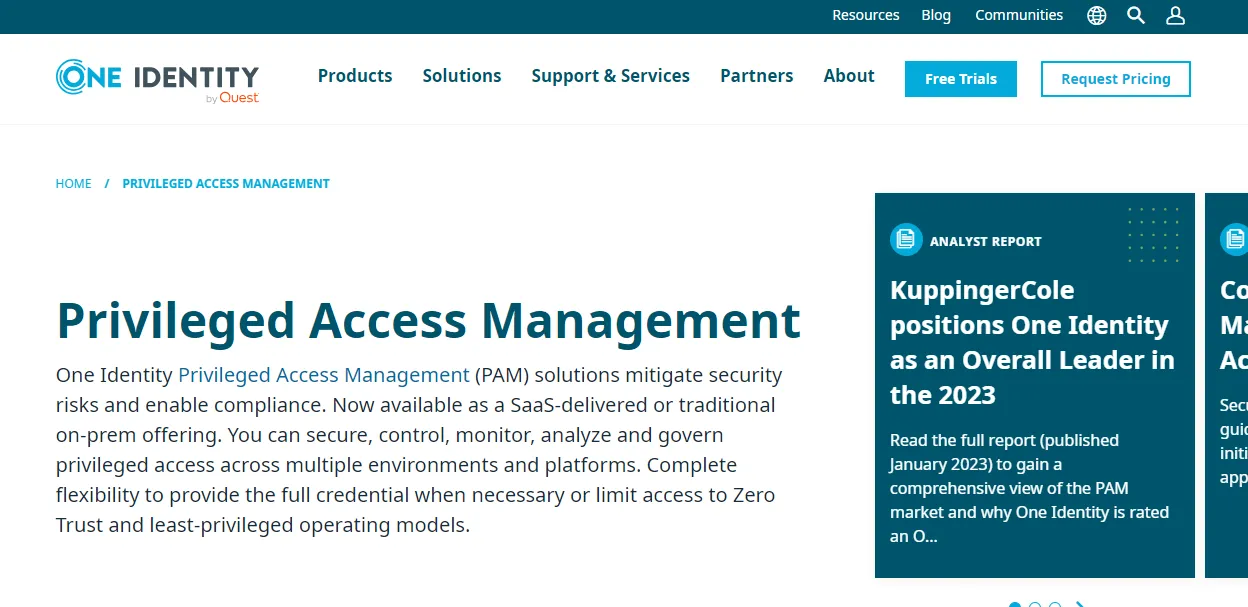Follow the inline Privileged Access Management link
Image resolution: width=1248 pixels, height=607 pixels.
(324, 375)
